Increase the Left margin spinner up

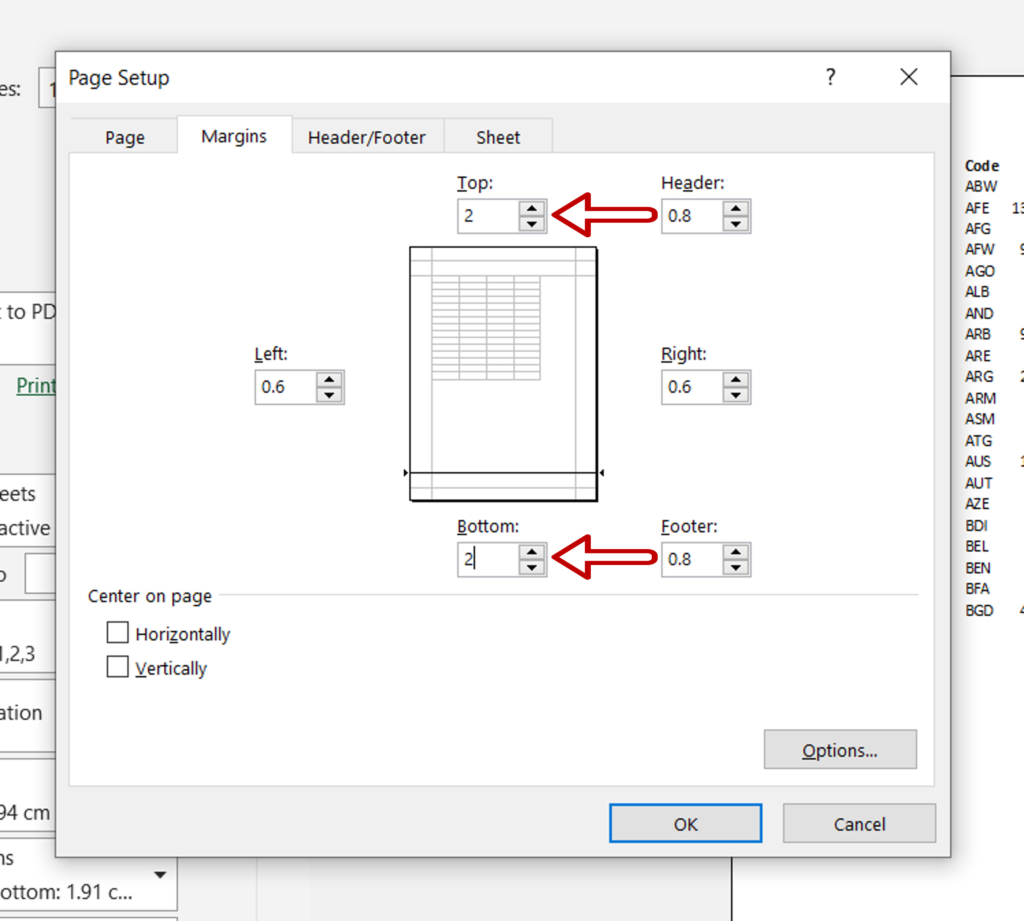coord(329,380)
